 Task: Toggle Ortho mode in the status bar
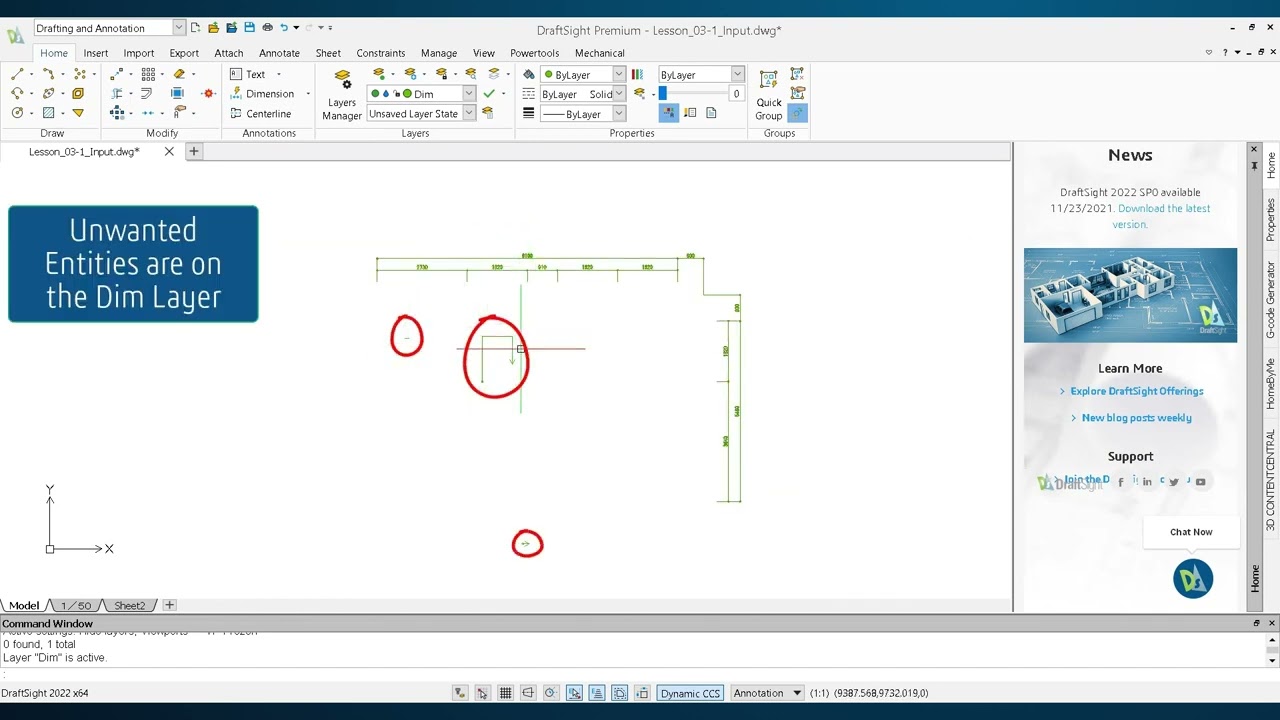coord(528,693)
